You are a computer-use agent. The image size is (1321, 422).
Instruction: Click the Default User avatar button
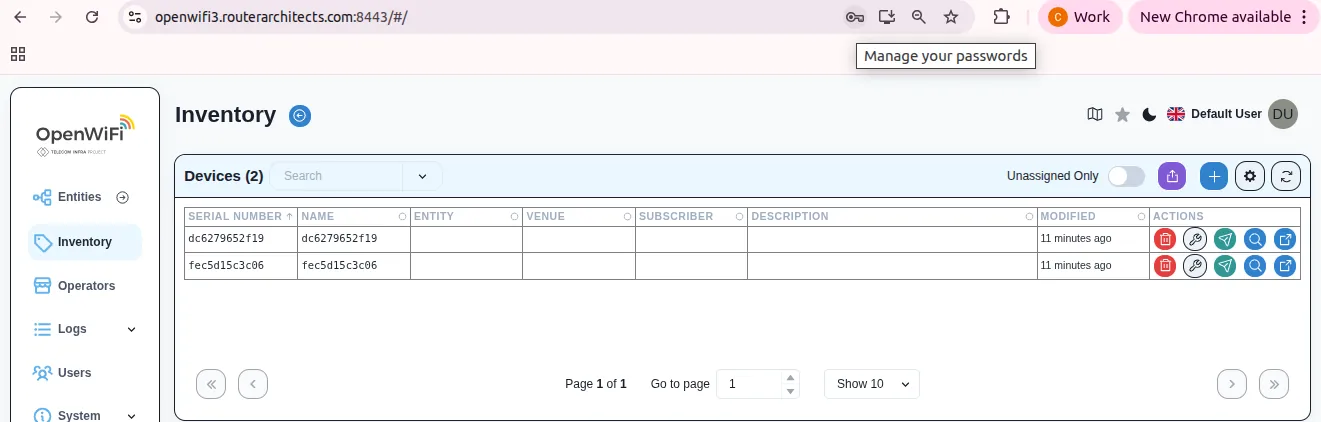[x=1282, y=114]
